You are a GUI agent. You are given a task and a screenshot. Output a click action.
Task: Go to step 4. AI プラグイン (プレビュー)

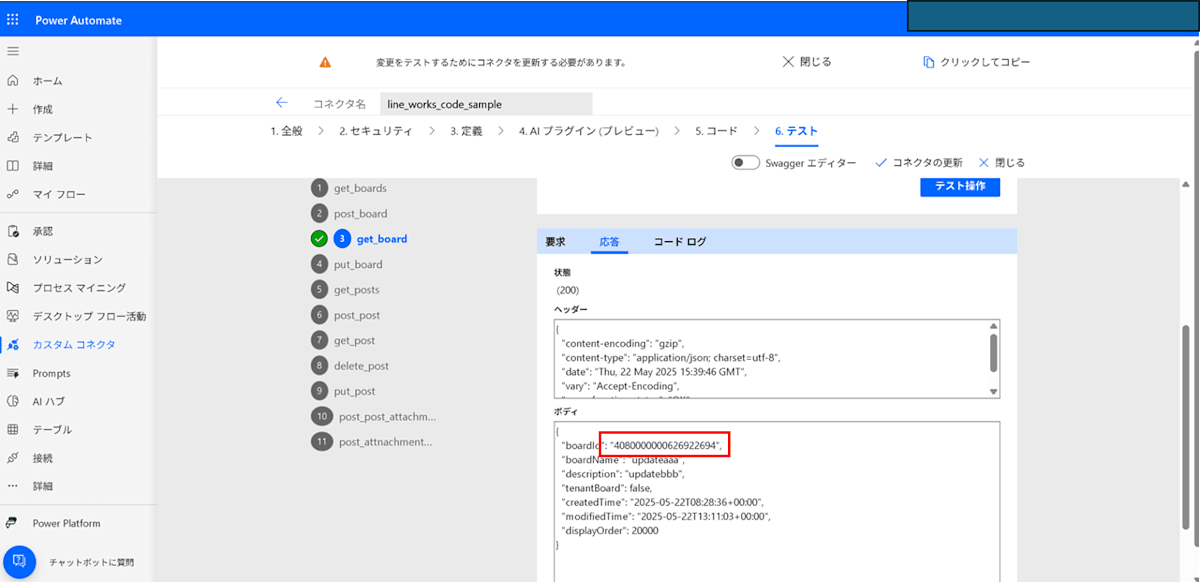pos(588,131)
